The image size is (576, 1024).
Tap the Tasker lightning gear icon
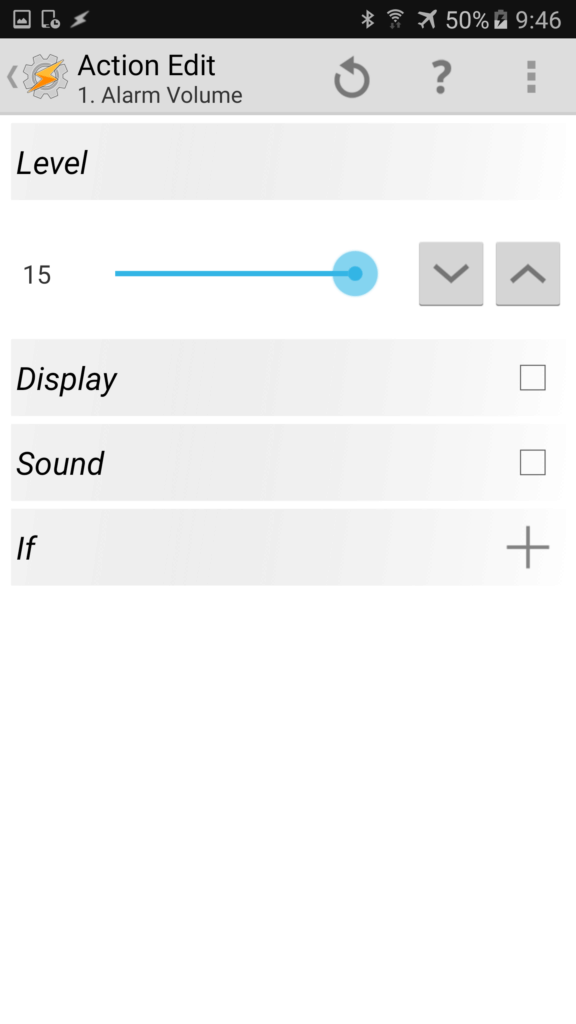(x=45, y=76)
